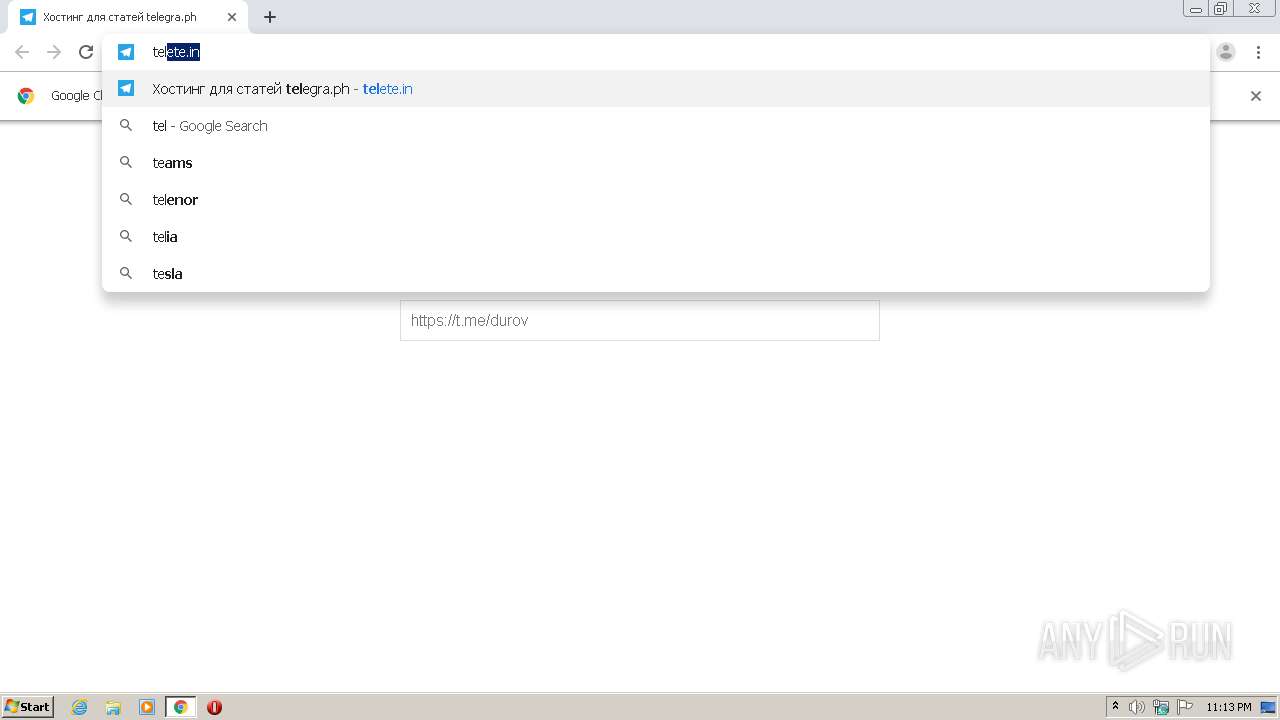Open the network tray icon
The image size is (1280, 720).
coord(1161,707)
